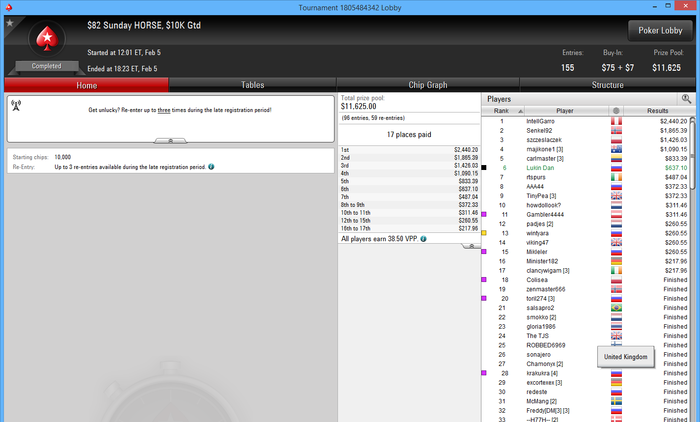Select player row The TJS
The image size is (700, 422).
click(586, 336)
